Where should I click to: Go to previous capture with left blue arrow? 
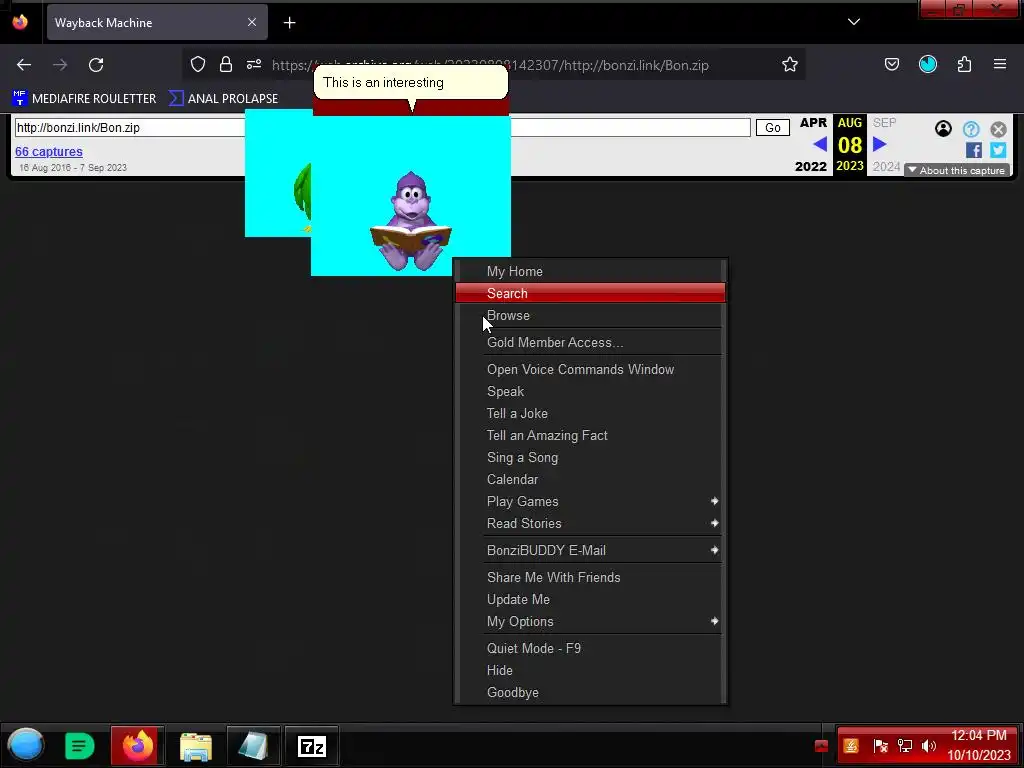(820, 144)
